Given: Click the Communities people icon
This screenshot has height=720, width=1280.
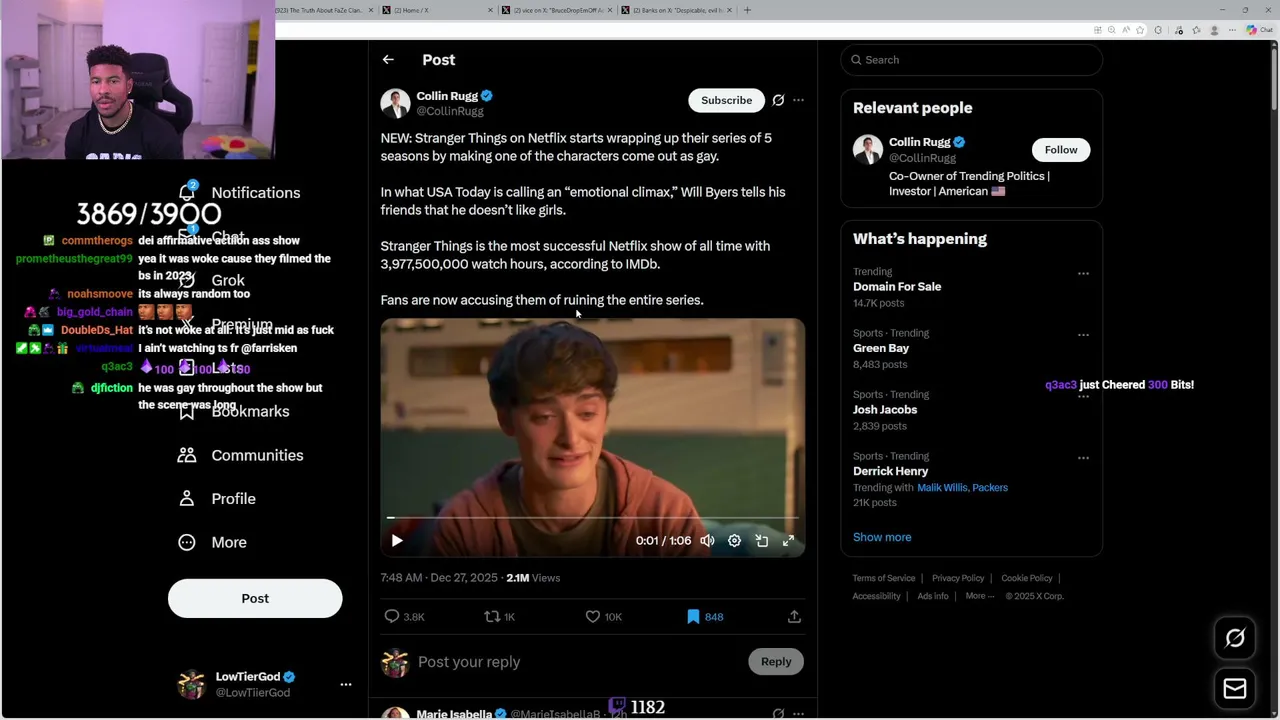Looking at the screenshot, I should pyautogui.click(x=187, y=455).
